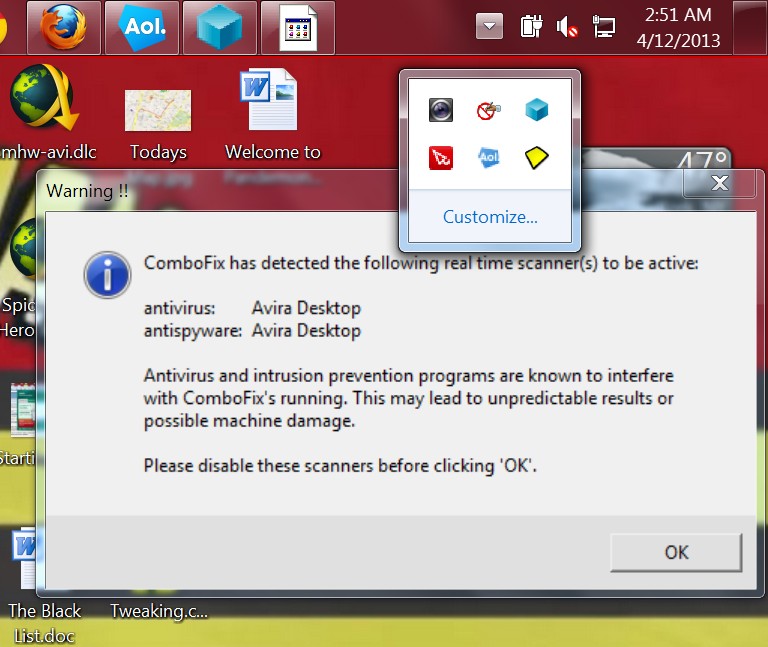Click the Warning !! dialog title
768x647 pixels.
(87, 191)
